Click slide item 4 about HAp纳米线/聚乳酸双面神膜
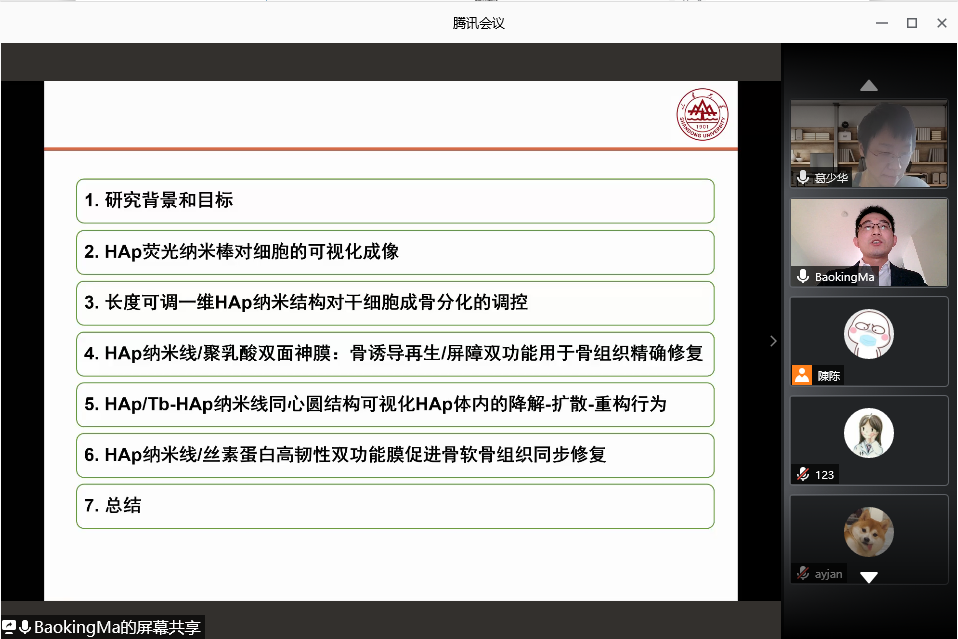Image resolution: width=958 pixels, height=639 pixels. pyautogui.click(x=395, y=354)
